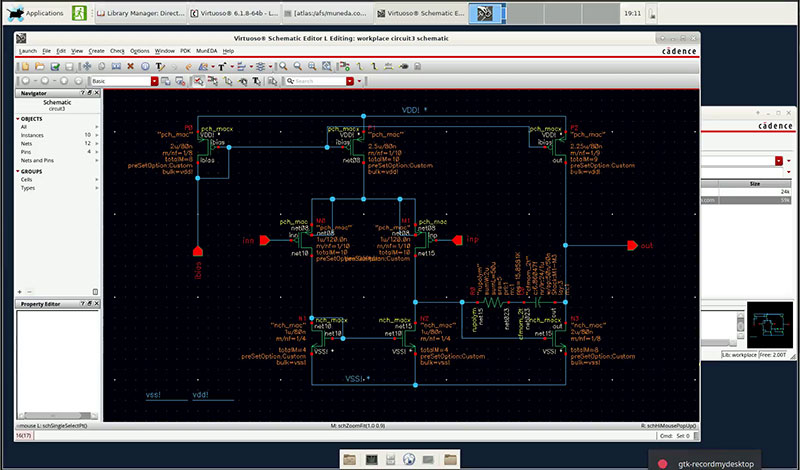Image resolution: width=800 pixels, height=470 pixels.
Task: Click the Create wire name T icon
Action: point(222,66)
